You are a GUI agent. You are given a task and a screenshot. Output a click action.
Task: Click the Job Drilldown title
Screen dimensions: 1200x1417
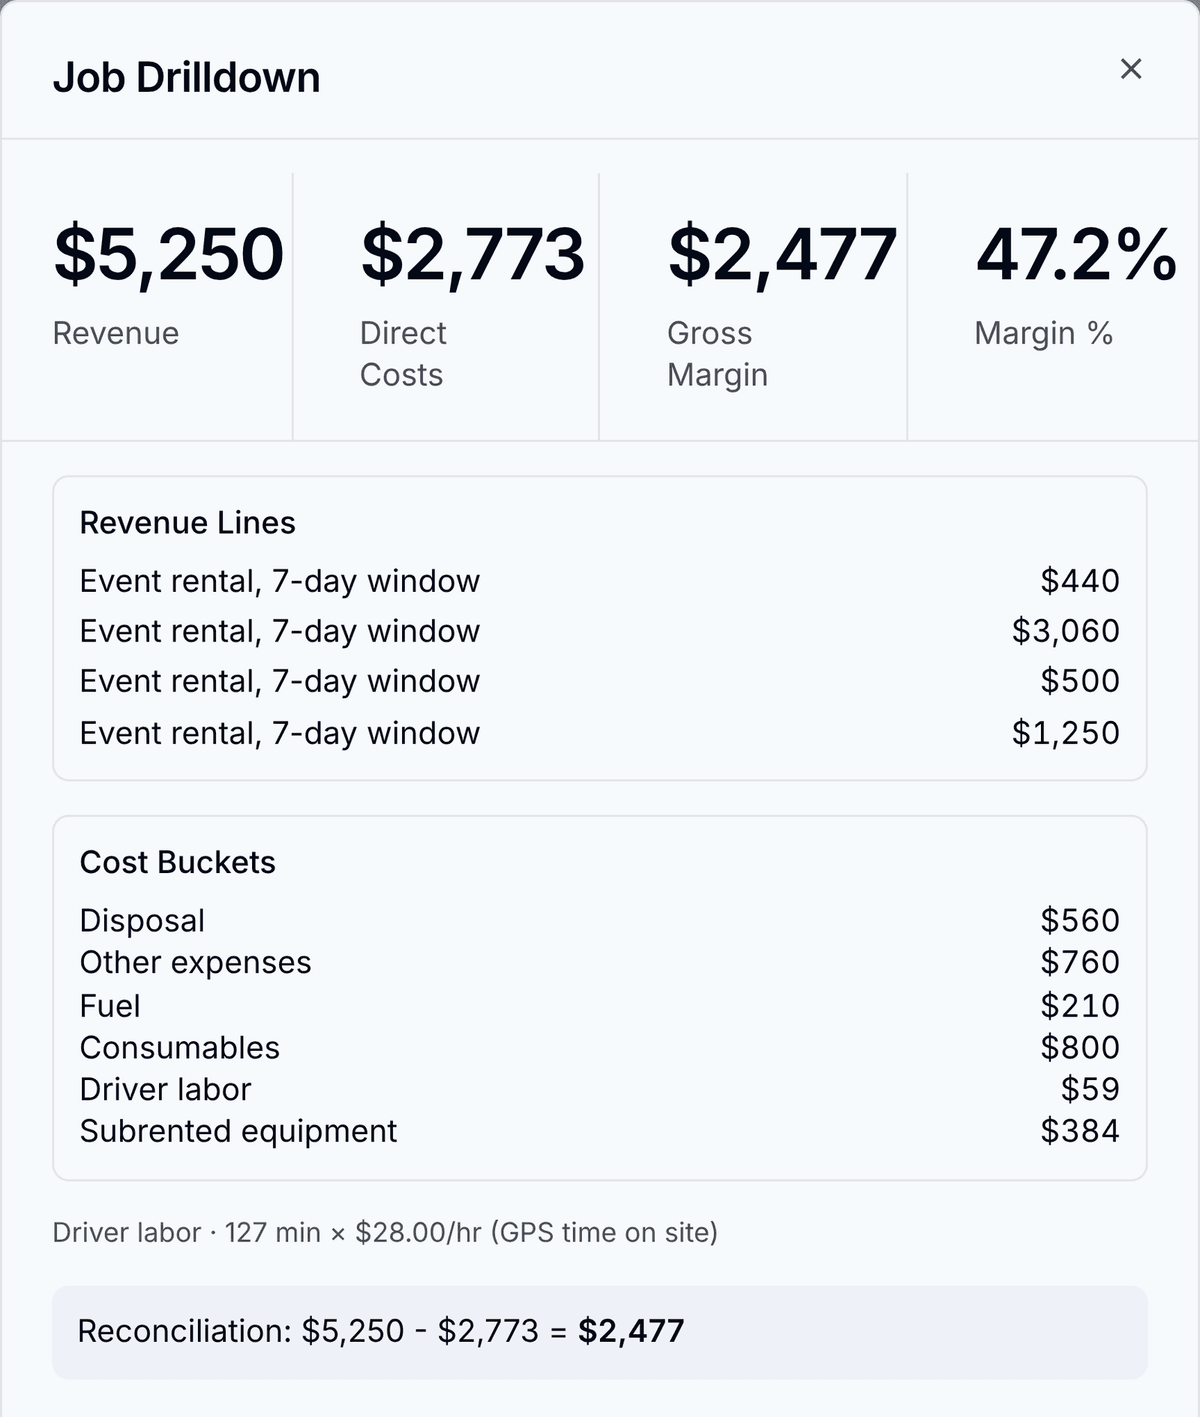[187, 78]
